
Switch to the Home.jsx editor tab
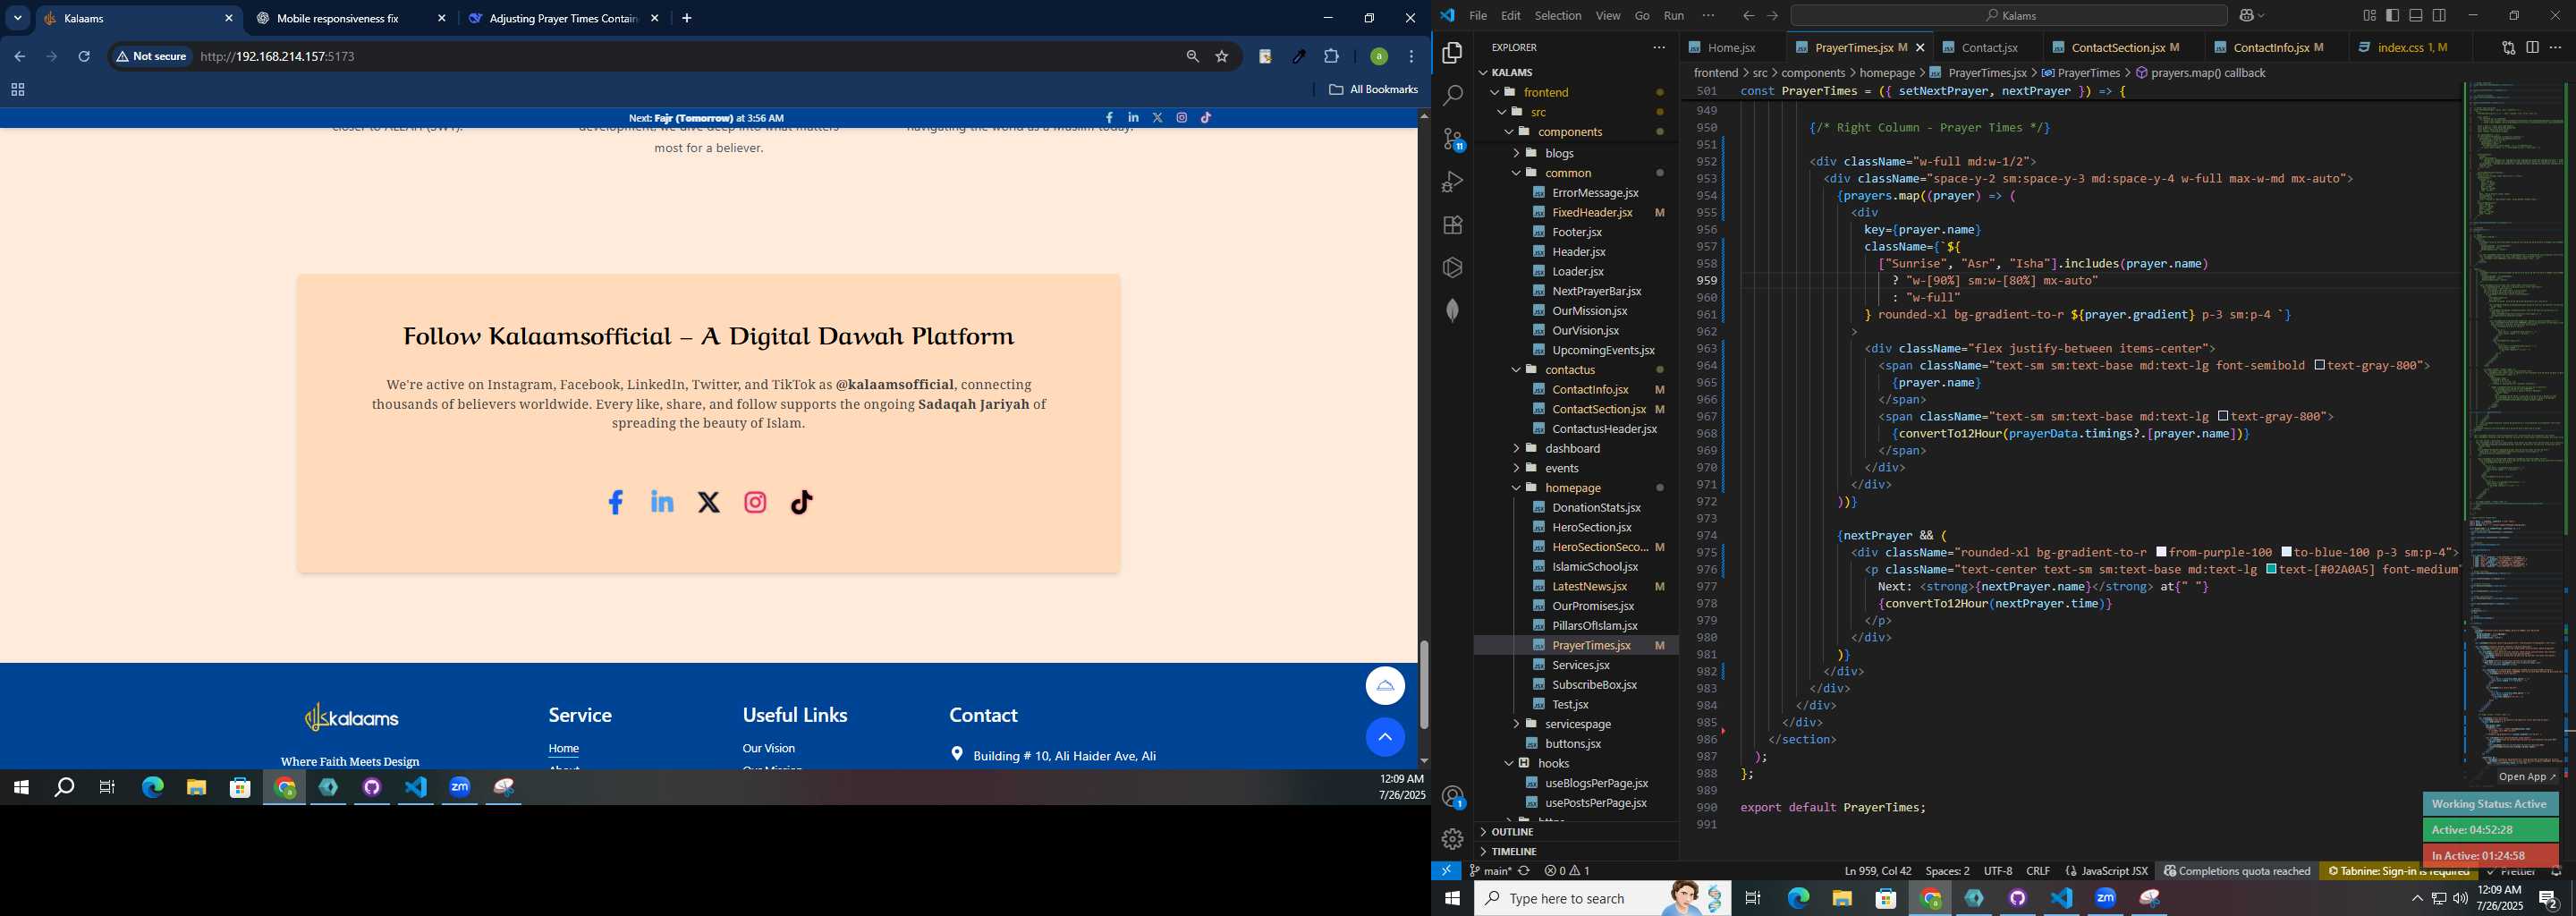pyautogui.click(x=1730, y=48)
